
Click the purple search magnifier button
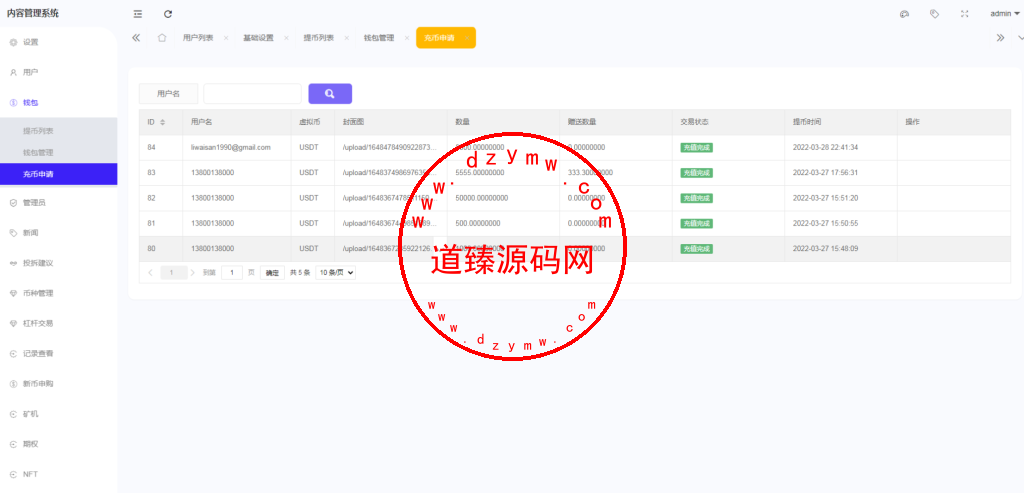click(330, 93)
